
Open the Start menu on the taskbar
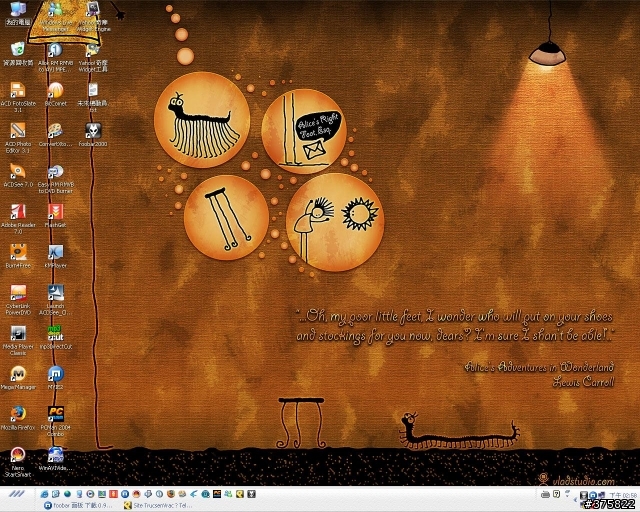click(x=17, y=494)
